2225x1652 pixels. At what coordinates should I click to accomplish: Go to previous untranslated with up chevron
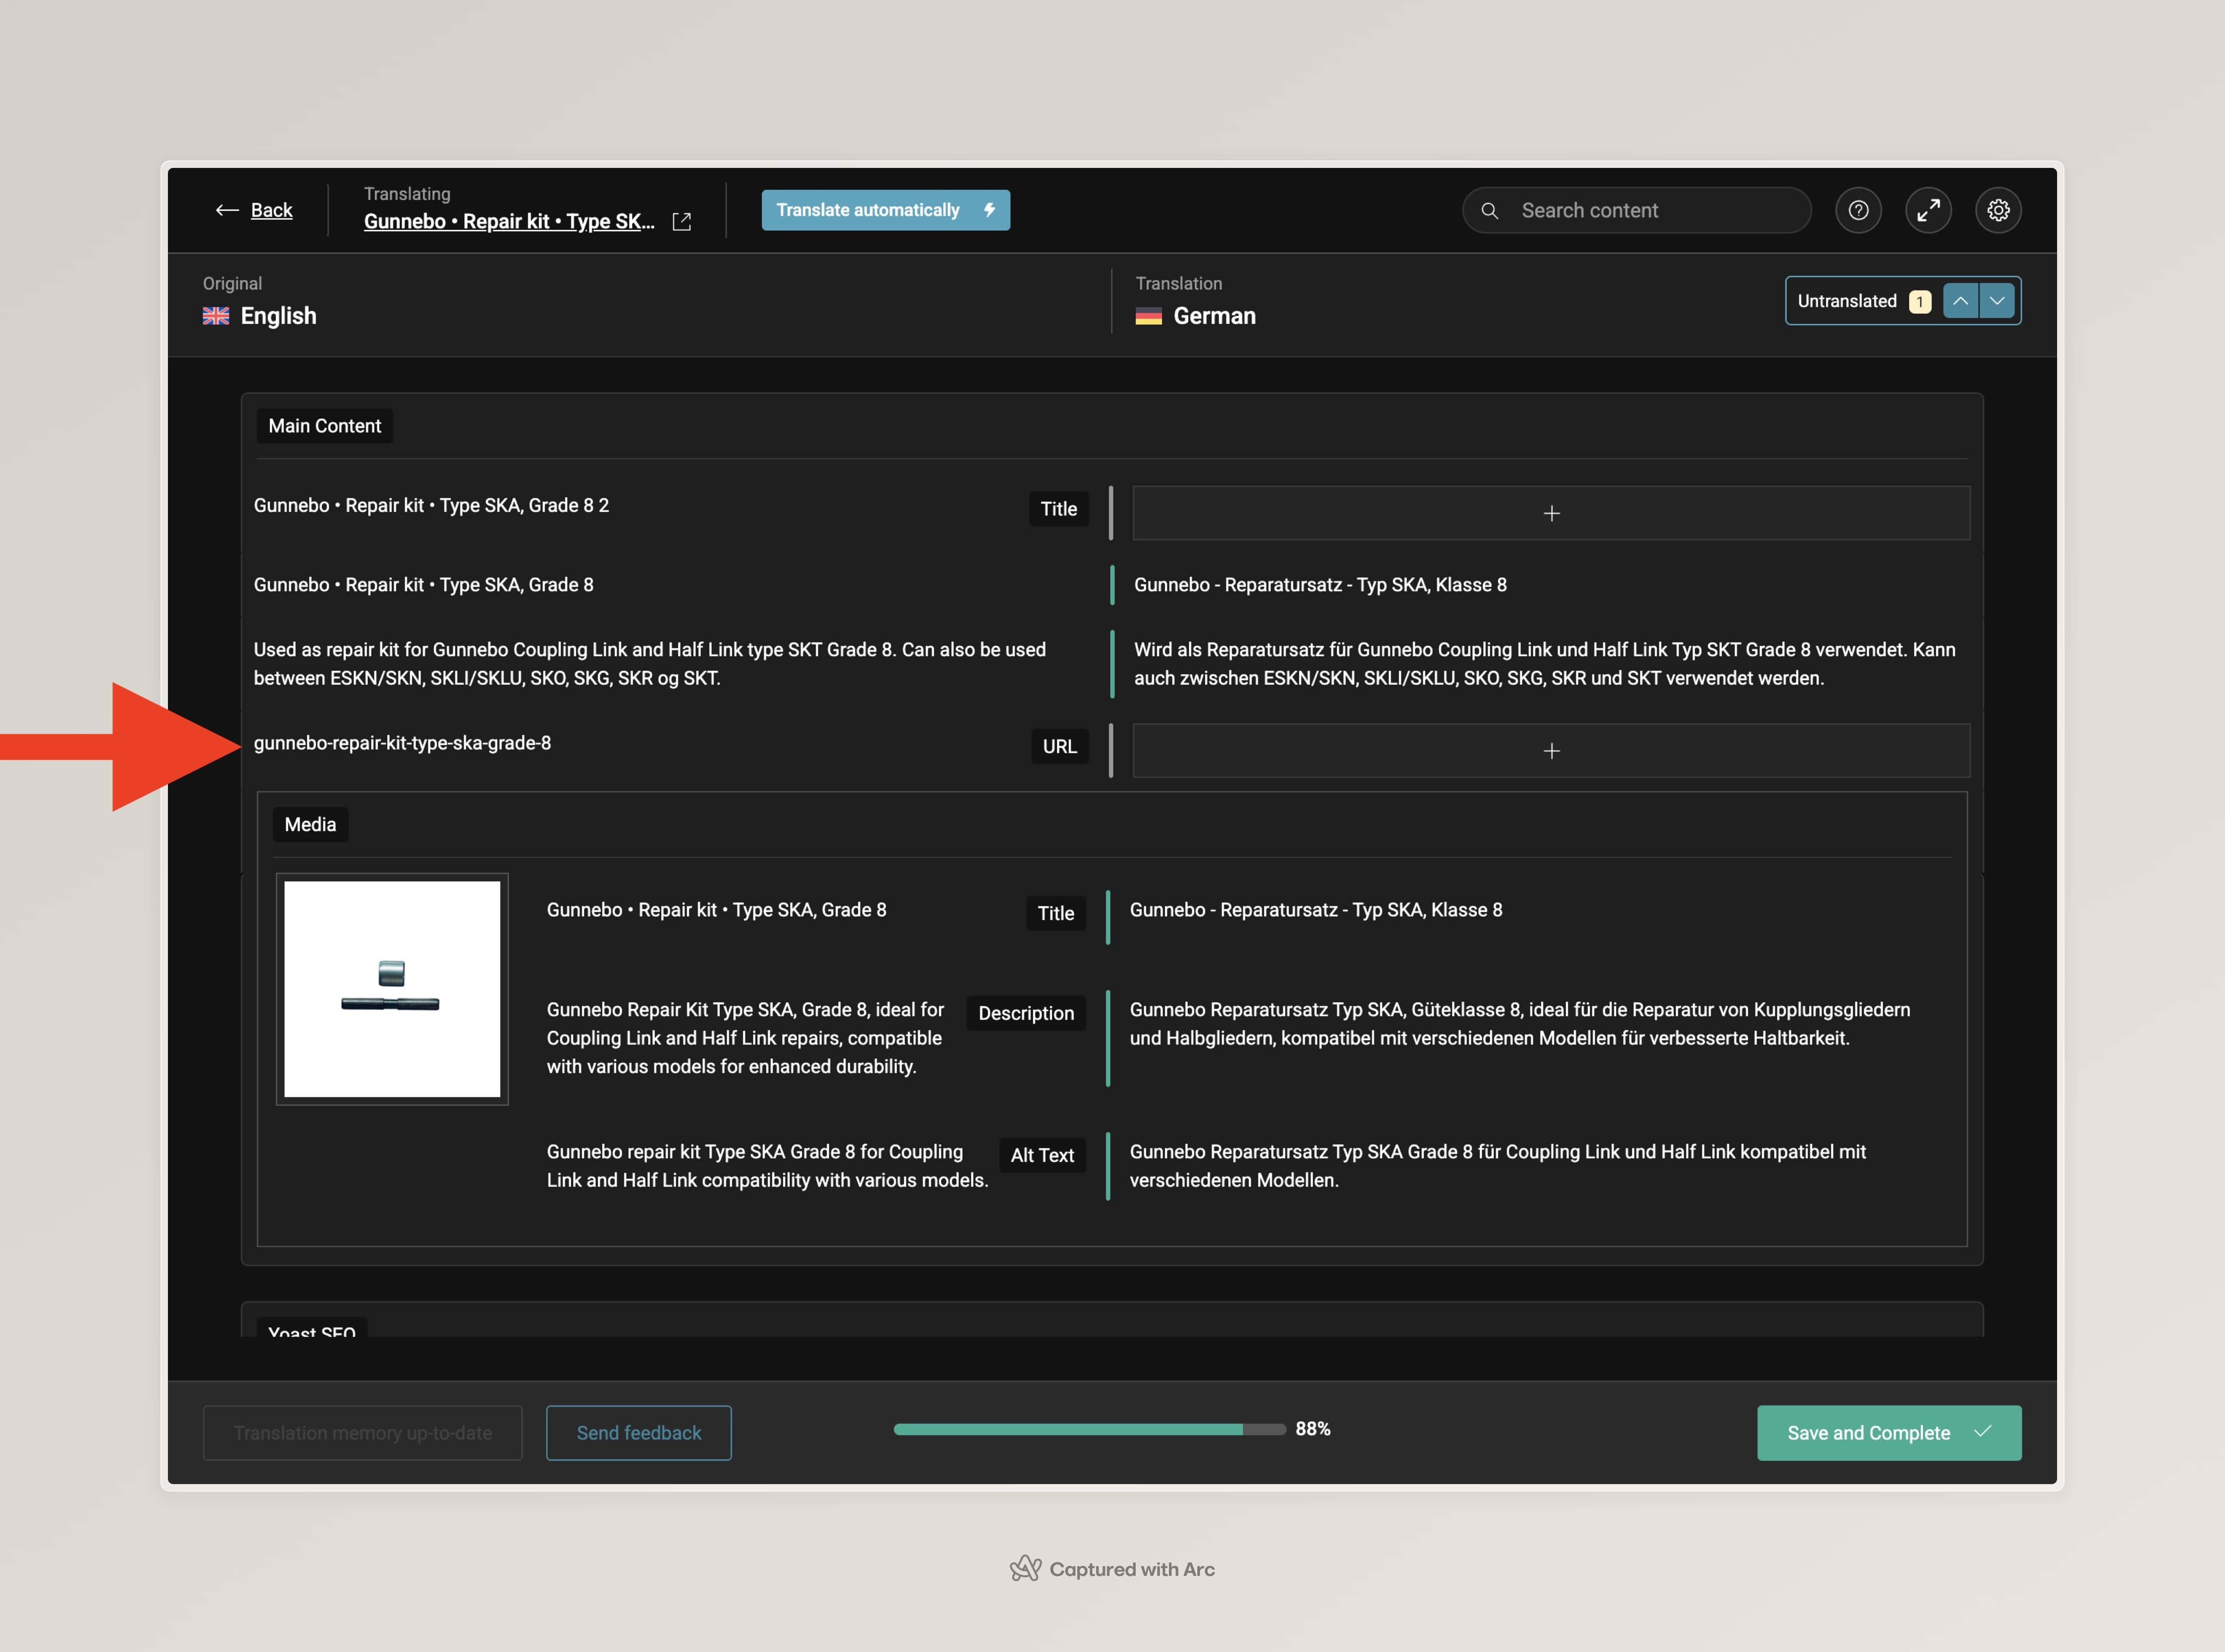(1960, 301)
